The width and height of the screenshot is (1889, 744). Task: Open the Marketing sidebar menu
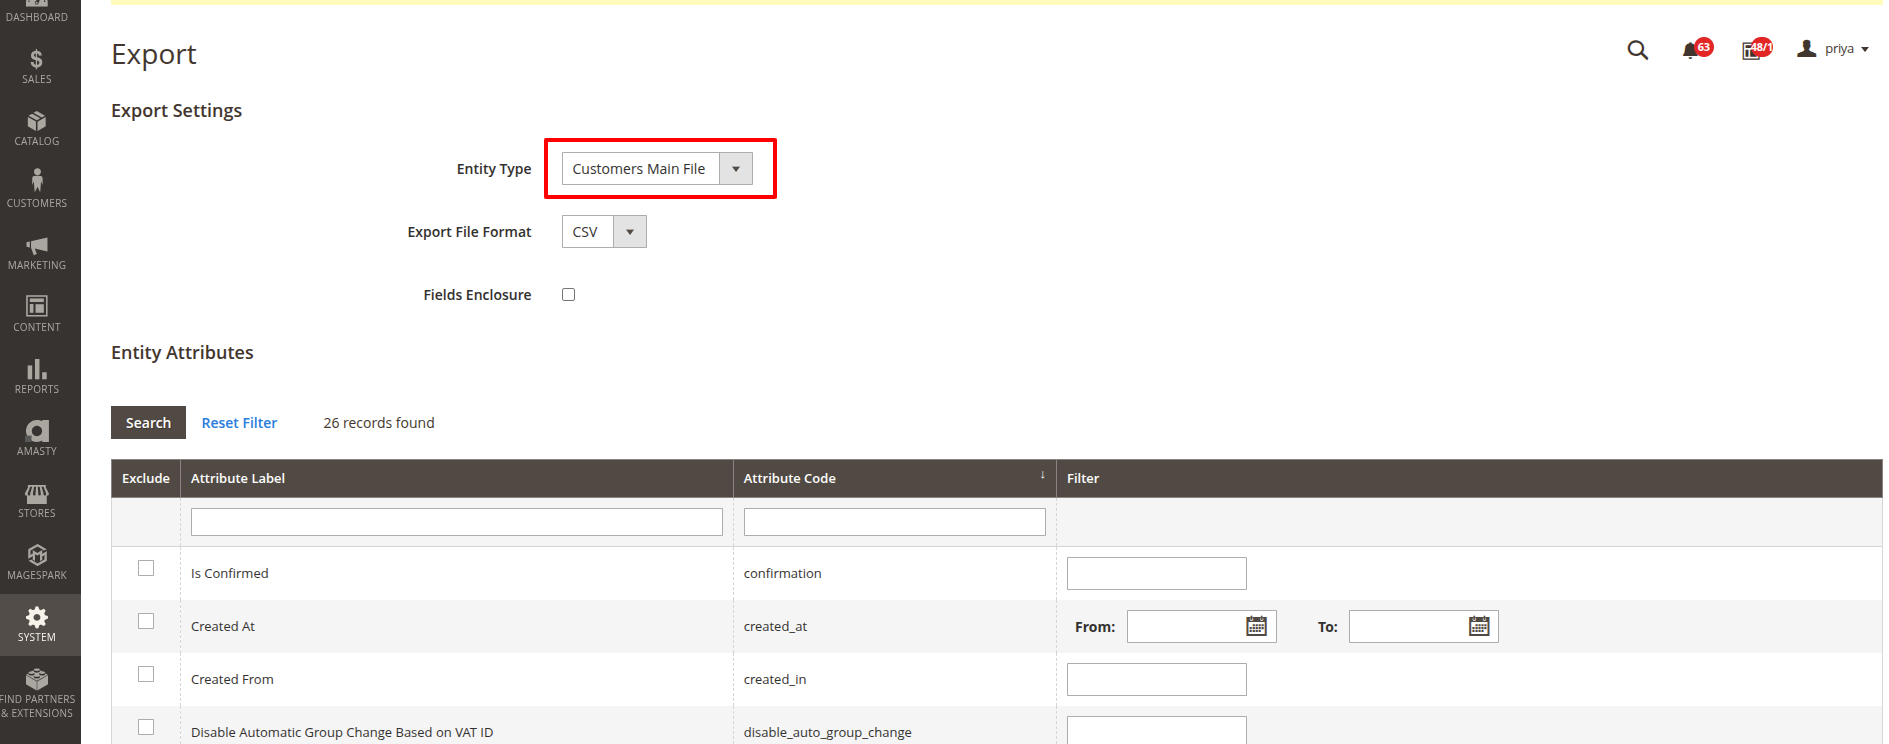(x=37, y=252)
